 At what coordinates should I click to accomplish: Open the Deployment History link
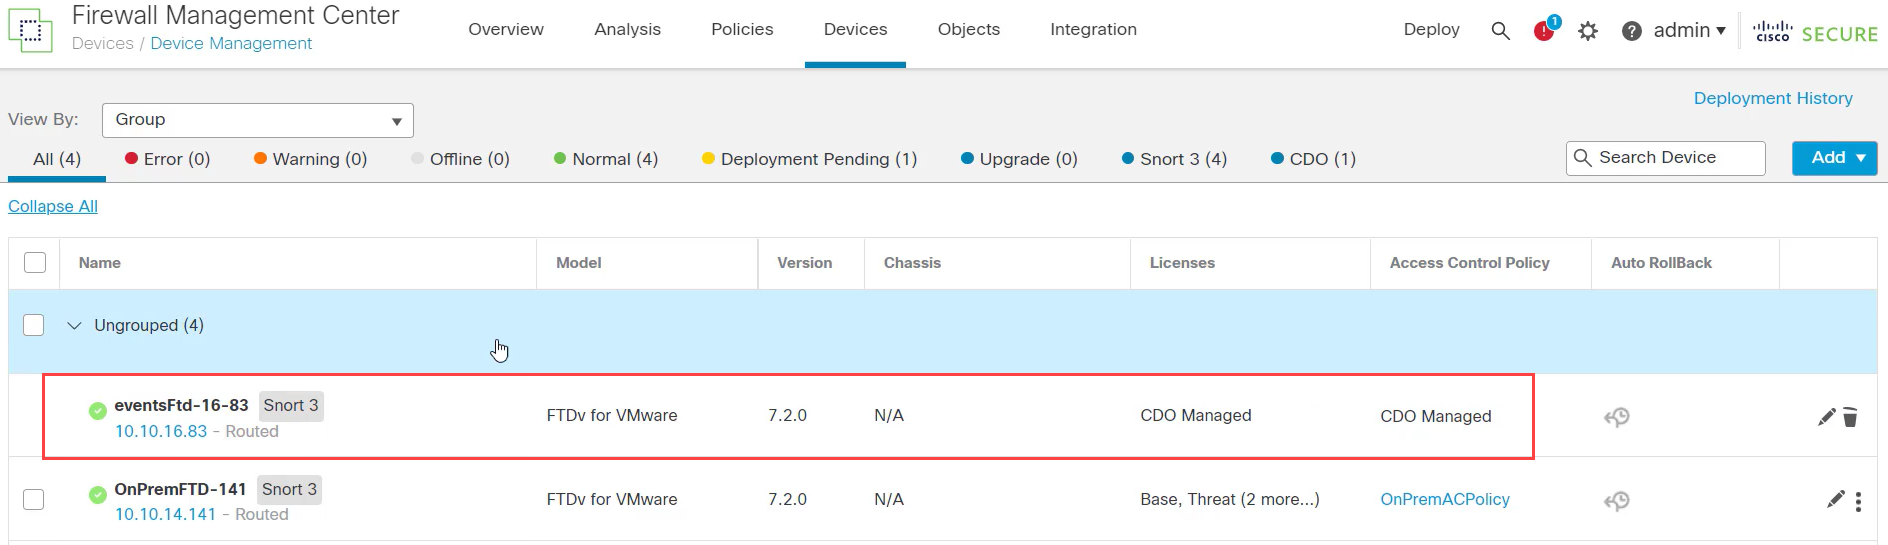tap(1772, 98)
